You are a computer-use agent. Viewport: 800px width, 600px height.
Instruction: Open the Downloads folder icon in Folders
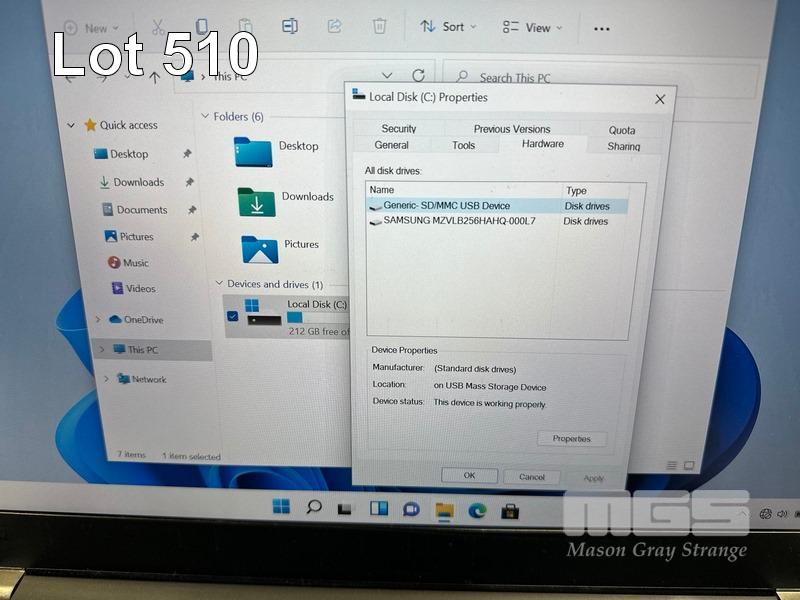pyautogui.click(x=257, y=201)
